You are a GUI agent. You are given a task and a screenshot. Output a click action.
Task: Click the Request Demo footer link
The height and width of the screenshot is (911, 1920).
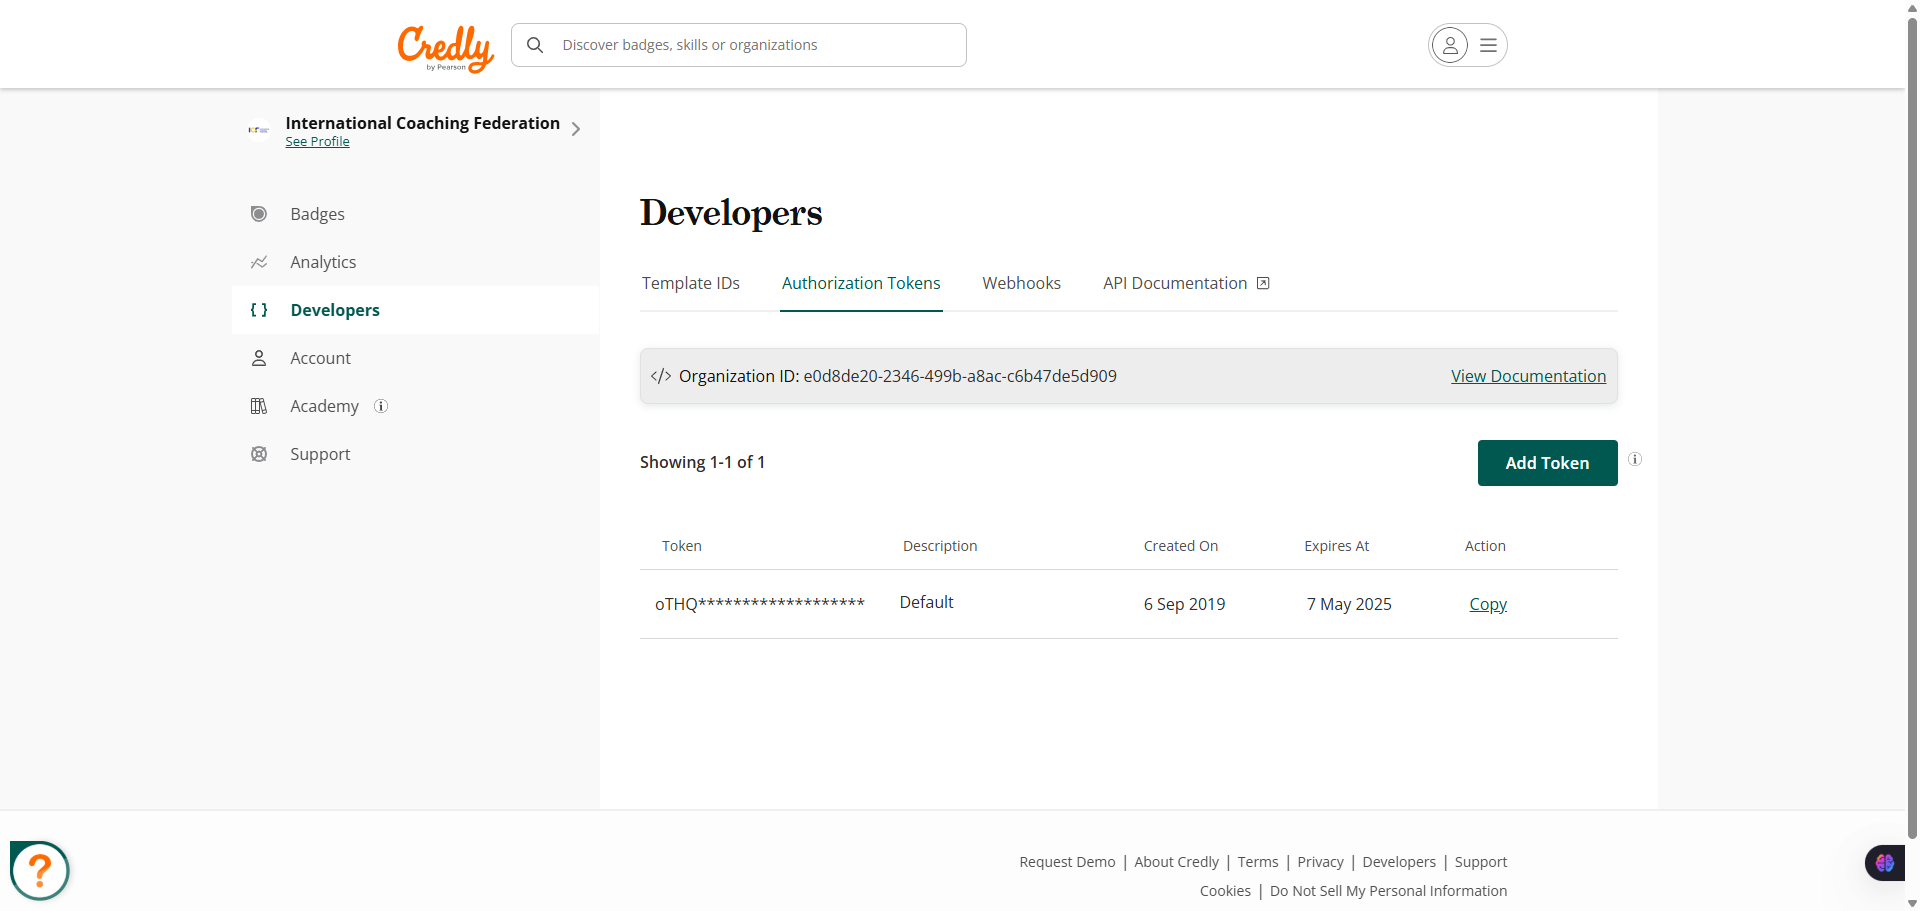pos(1067,862)
